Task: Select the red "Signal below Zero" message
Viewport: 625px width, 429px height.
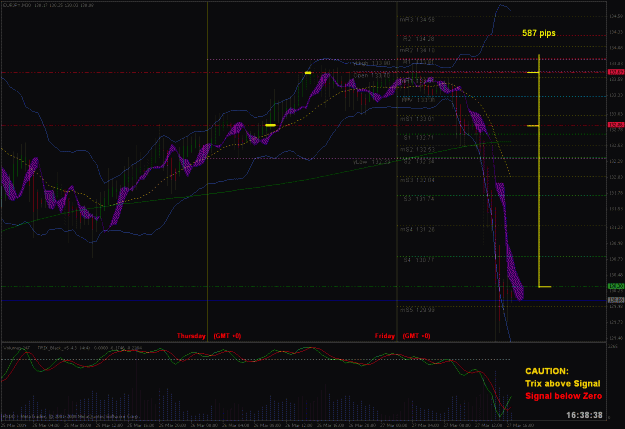Action: click(x=564, y=396)
